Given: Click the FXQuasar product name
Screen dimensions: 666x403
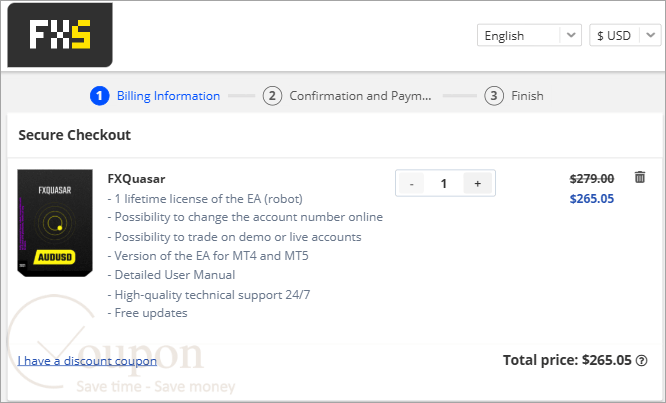Looking at the screenshot, I should tap(136, 179).
